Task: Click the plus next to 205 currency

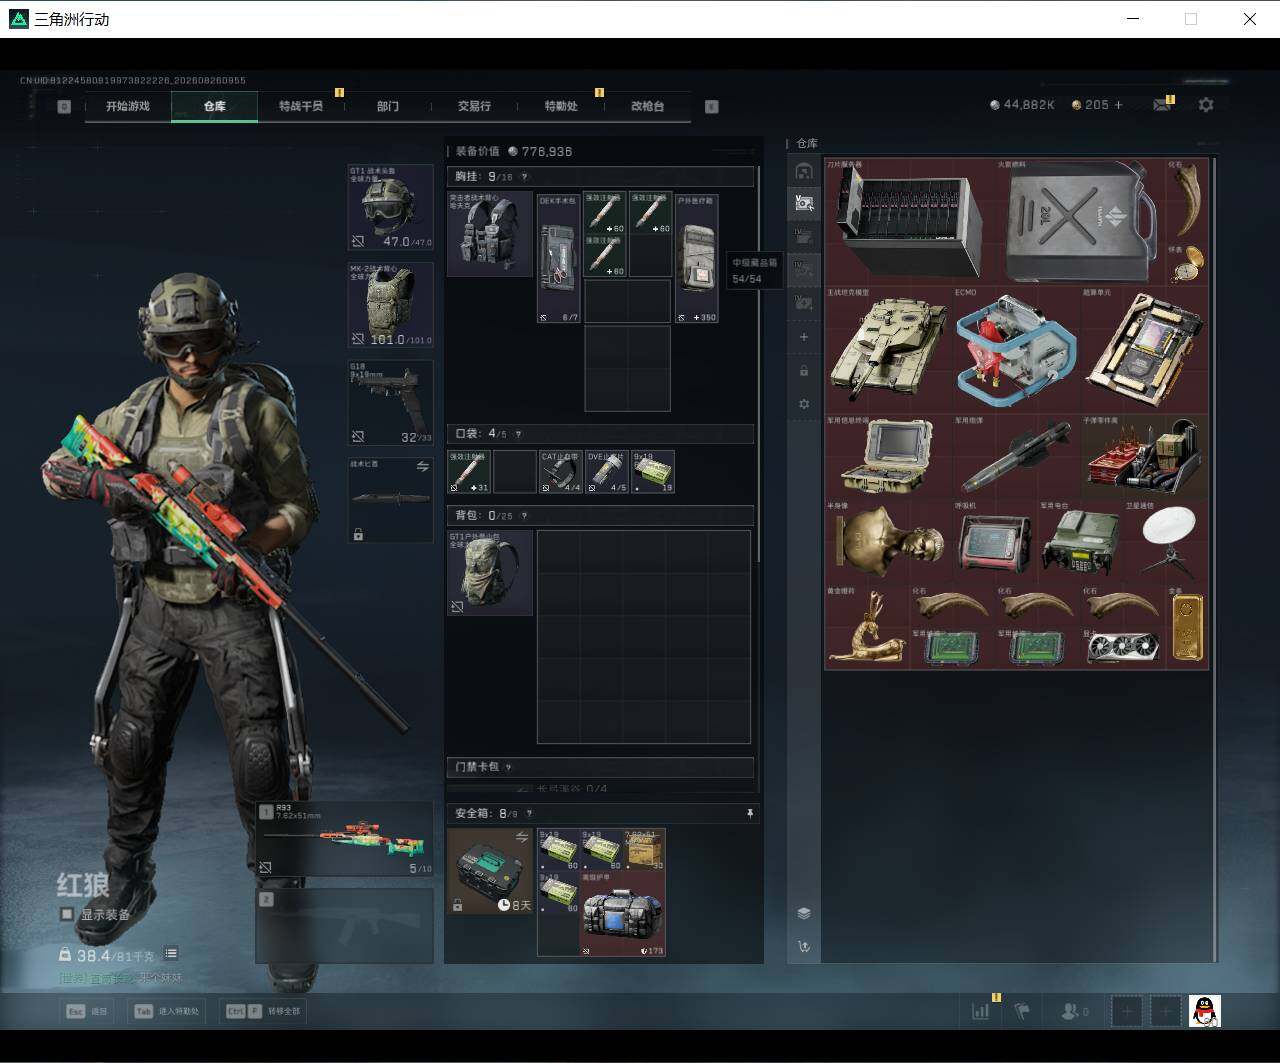Action: tap(1118, 105)
